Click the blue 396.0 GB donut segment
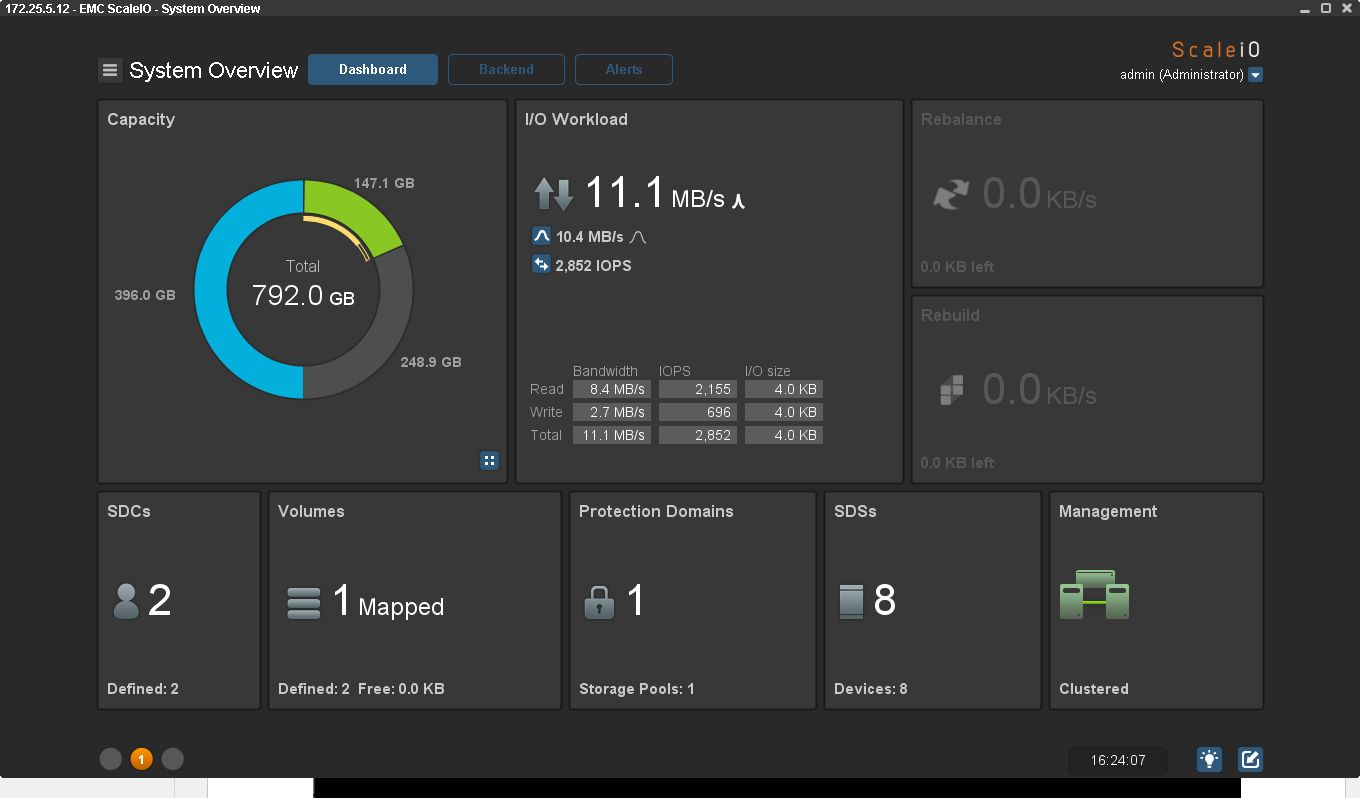This screenshot has width=1360, height=798. 212,290
